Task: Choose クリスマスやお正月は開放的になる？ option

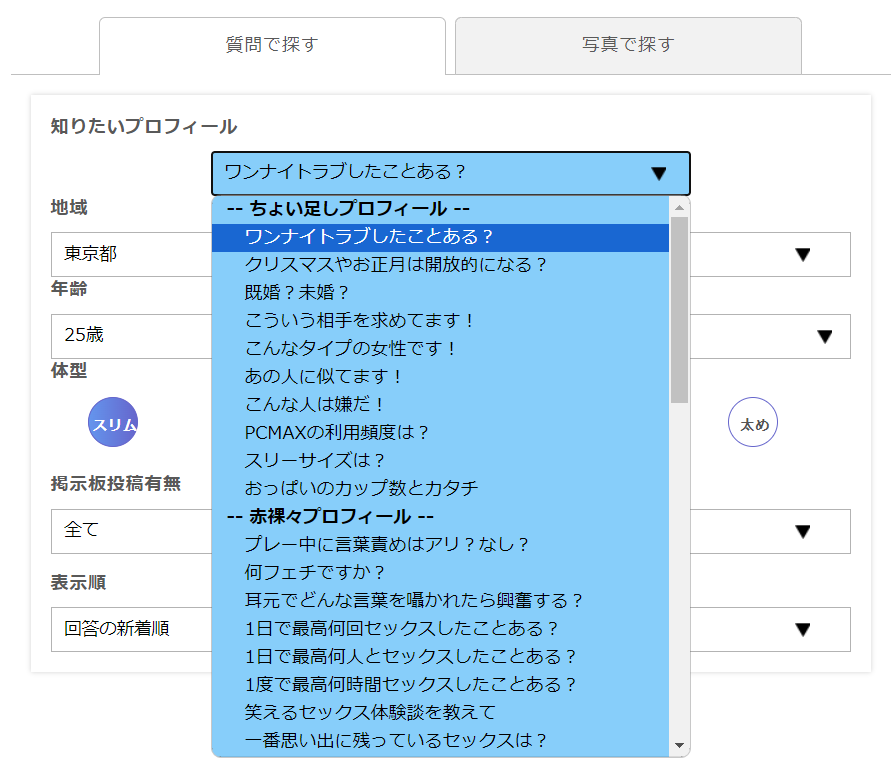Action: tap(396, 265)
